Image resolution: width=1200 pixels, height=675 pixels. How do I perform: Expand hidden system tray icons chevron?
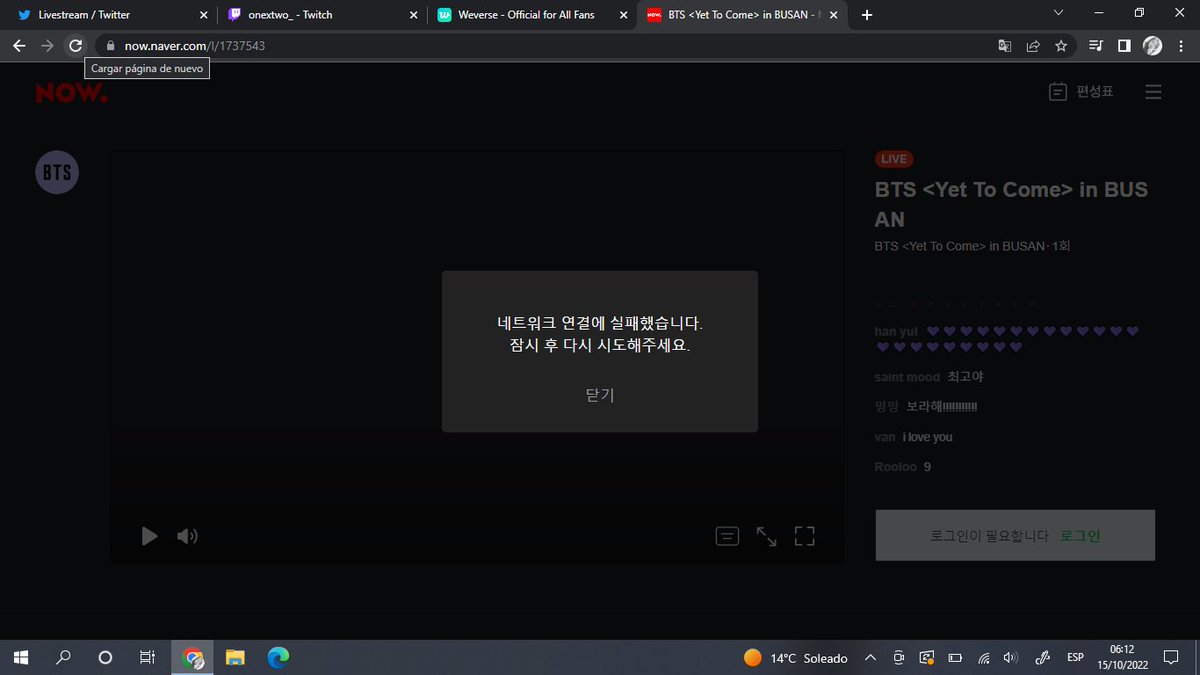(870, 657)
